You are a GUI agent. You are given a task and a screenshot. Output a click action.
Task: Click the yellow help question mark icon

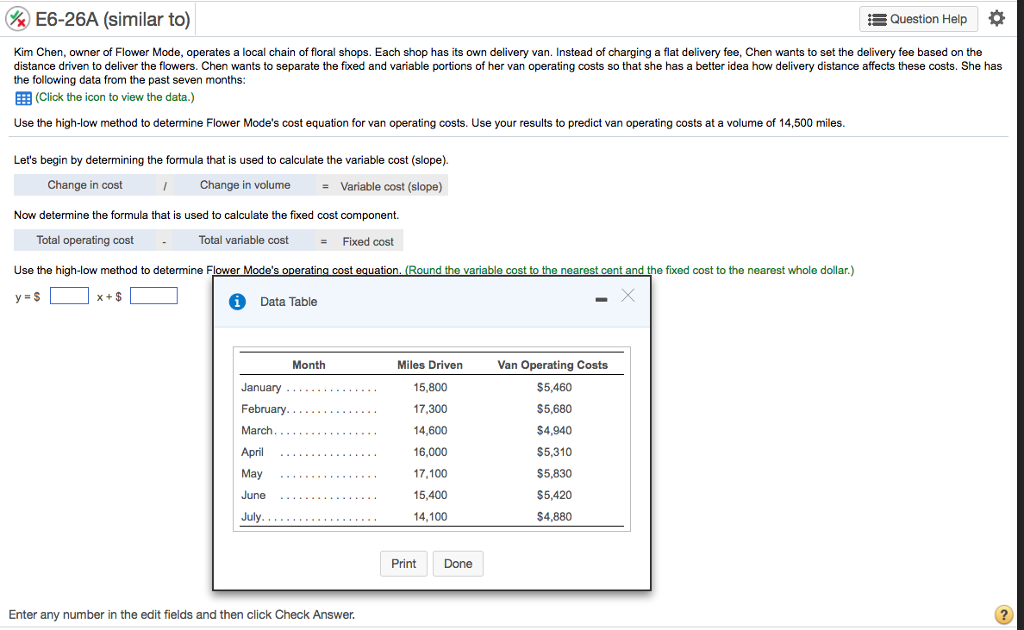(x=1003, y=614)
